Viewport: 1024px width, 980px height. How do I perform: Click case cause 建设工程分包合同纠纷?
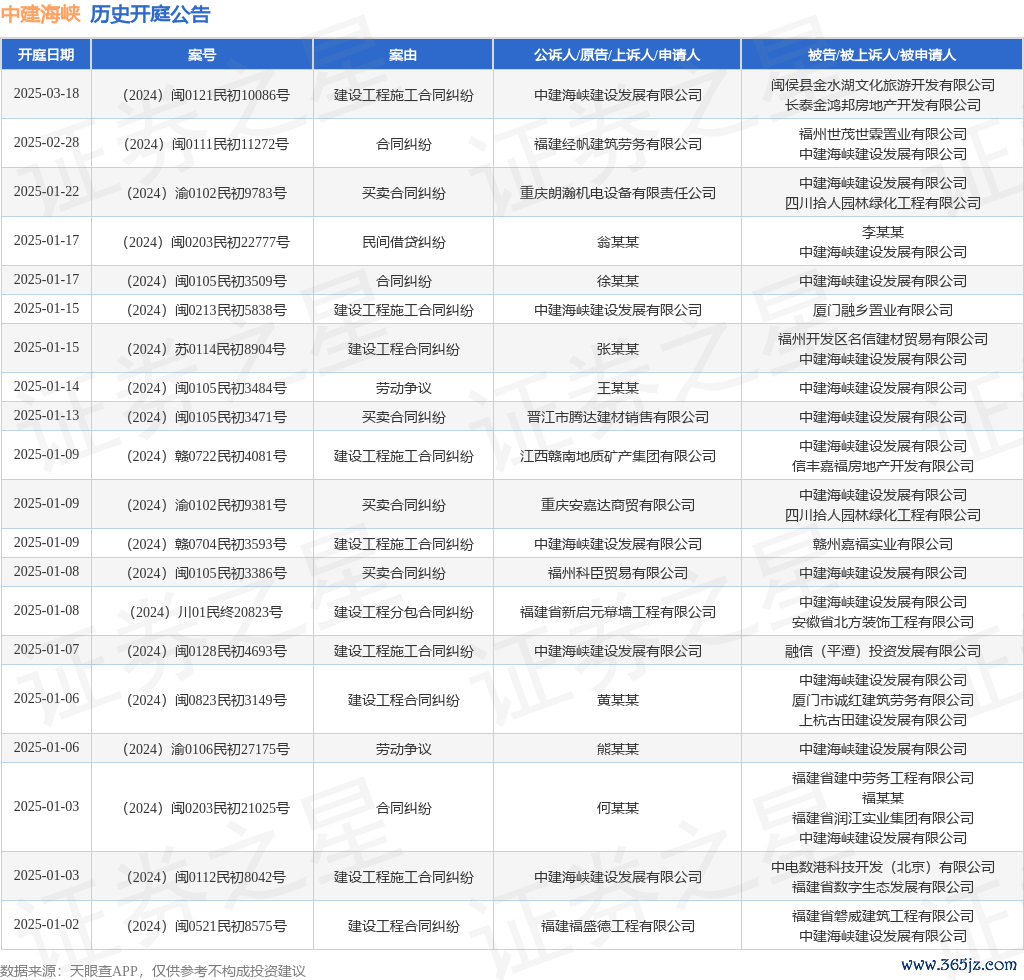pyautogui.click(x=404, y=612)
